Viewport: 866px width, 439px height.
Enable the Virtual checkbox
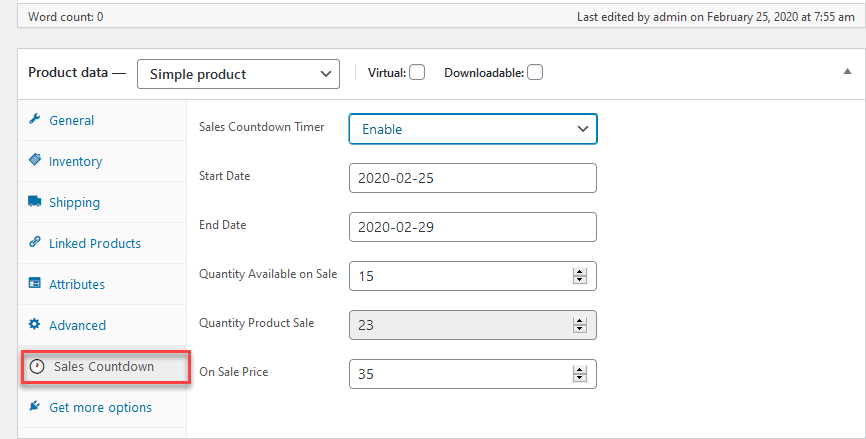click(417, 72)
